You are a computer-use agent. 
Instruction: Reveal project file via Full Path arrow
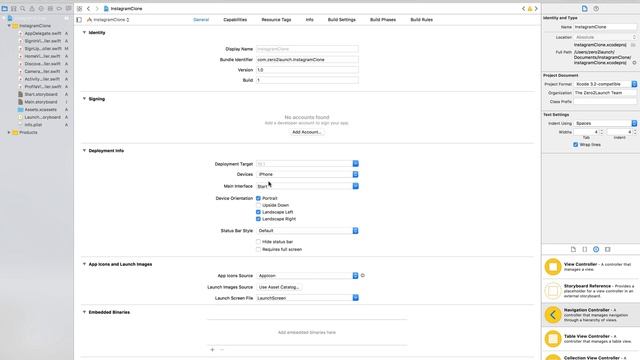(634, 63)
